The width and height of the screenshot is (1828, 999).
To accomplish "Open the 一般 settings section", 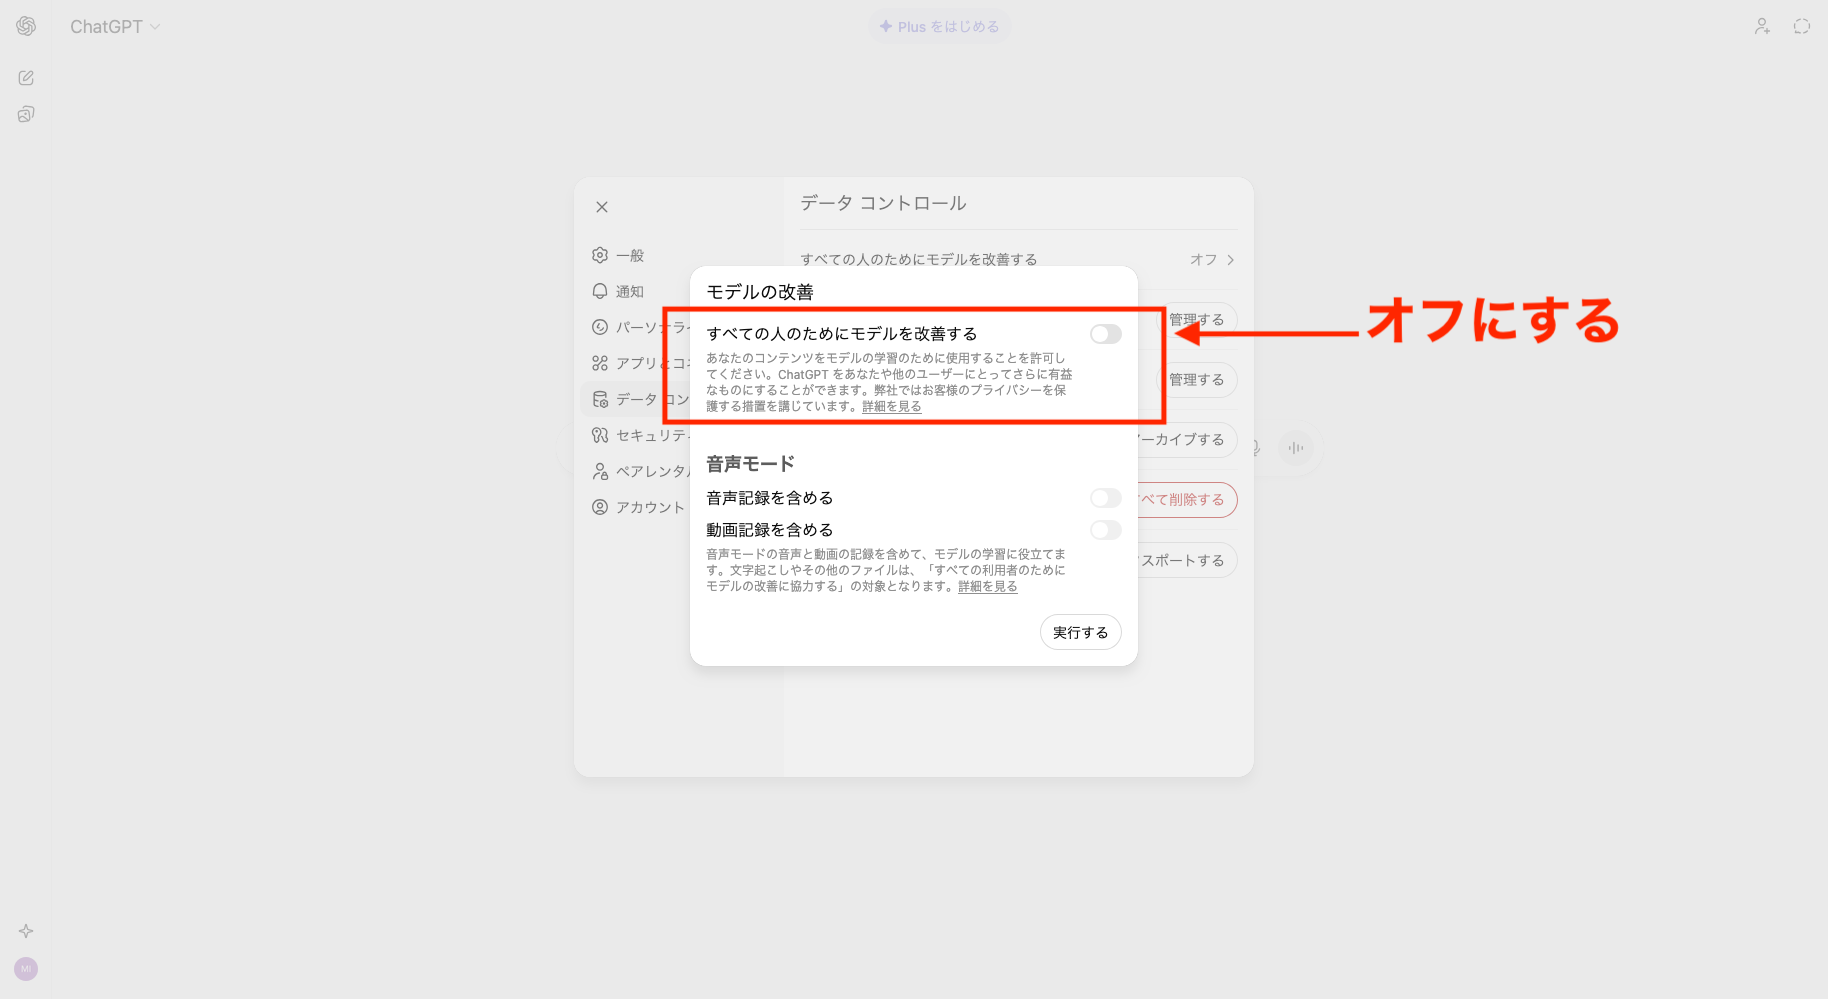I will pyautogui.click(x=630, y=255).
